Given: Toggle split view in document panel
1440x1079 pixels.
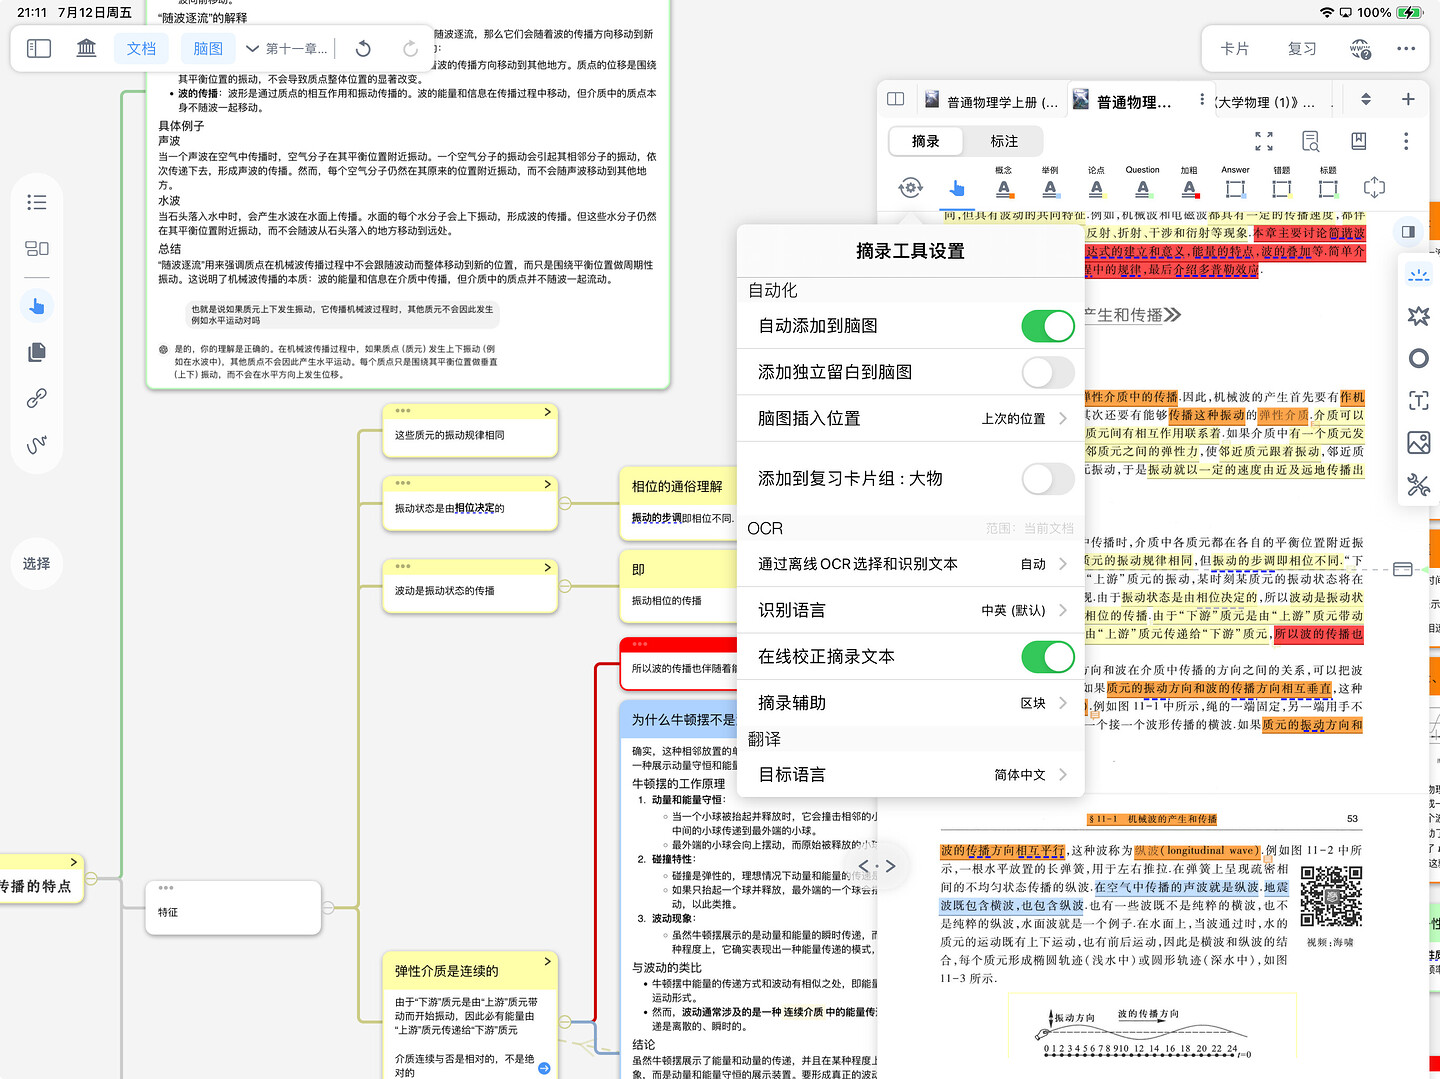Looking at the screenshot, I should (896, 99).
